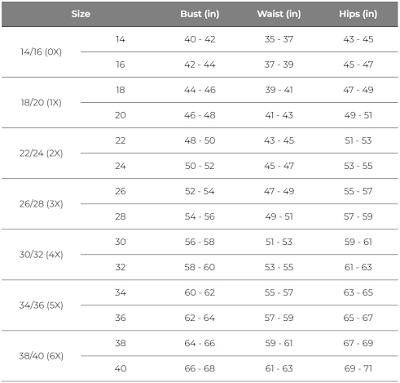Select the 30/32 (4X) size group

click(x=41, y=255)
